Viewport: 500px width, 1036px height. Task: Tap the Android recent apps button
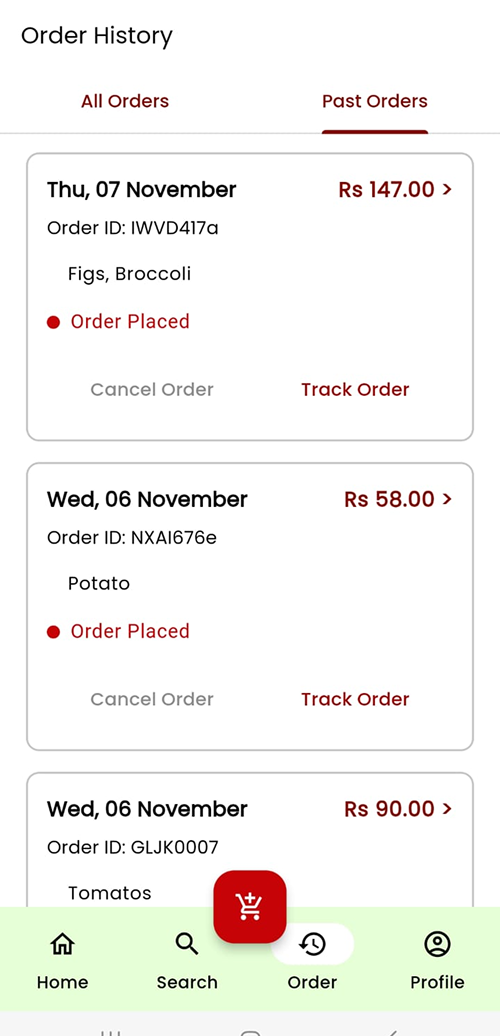(110, 1032)
